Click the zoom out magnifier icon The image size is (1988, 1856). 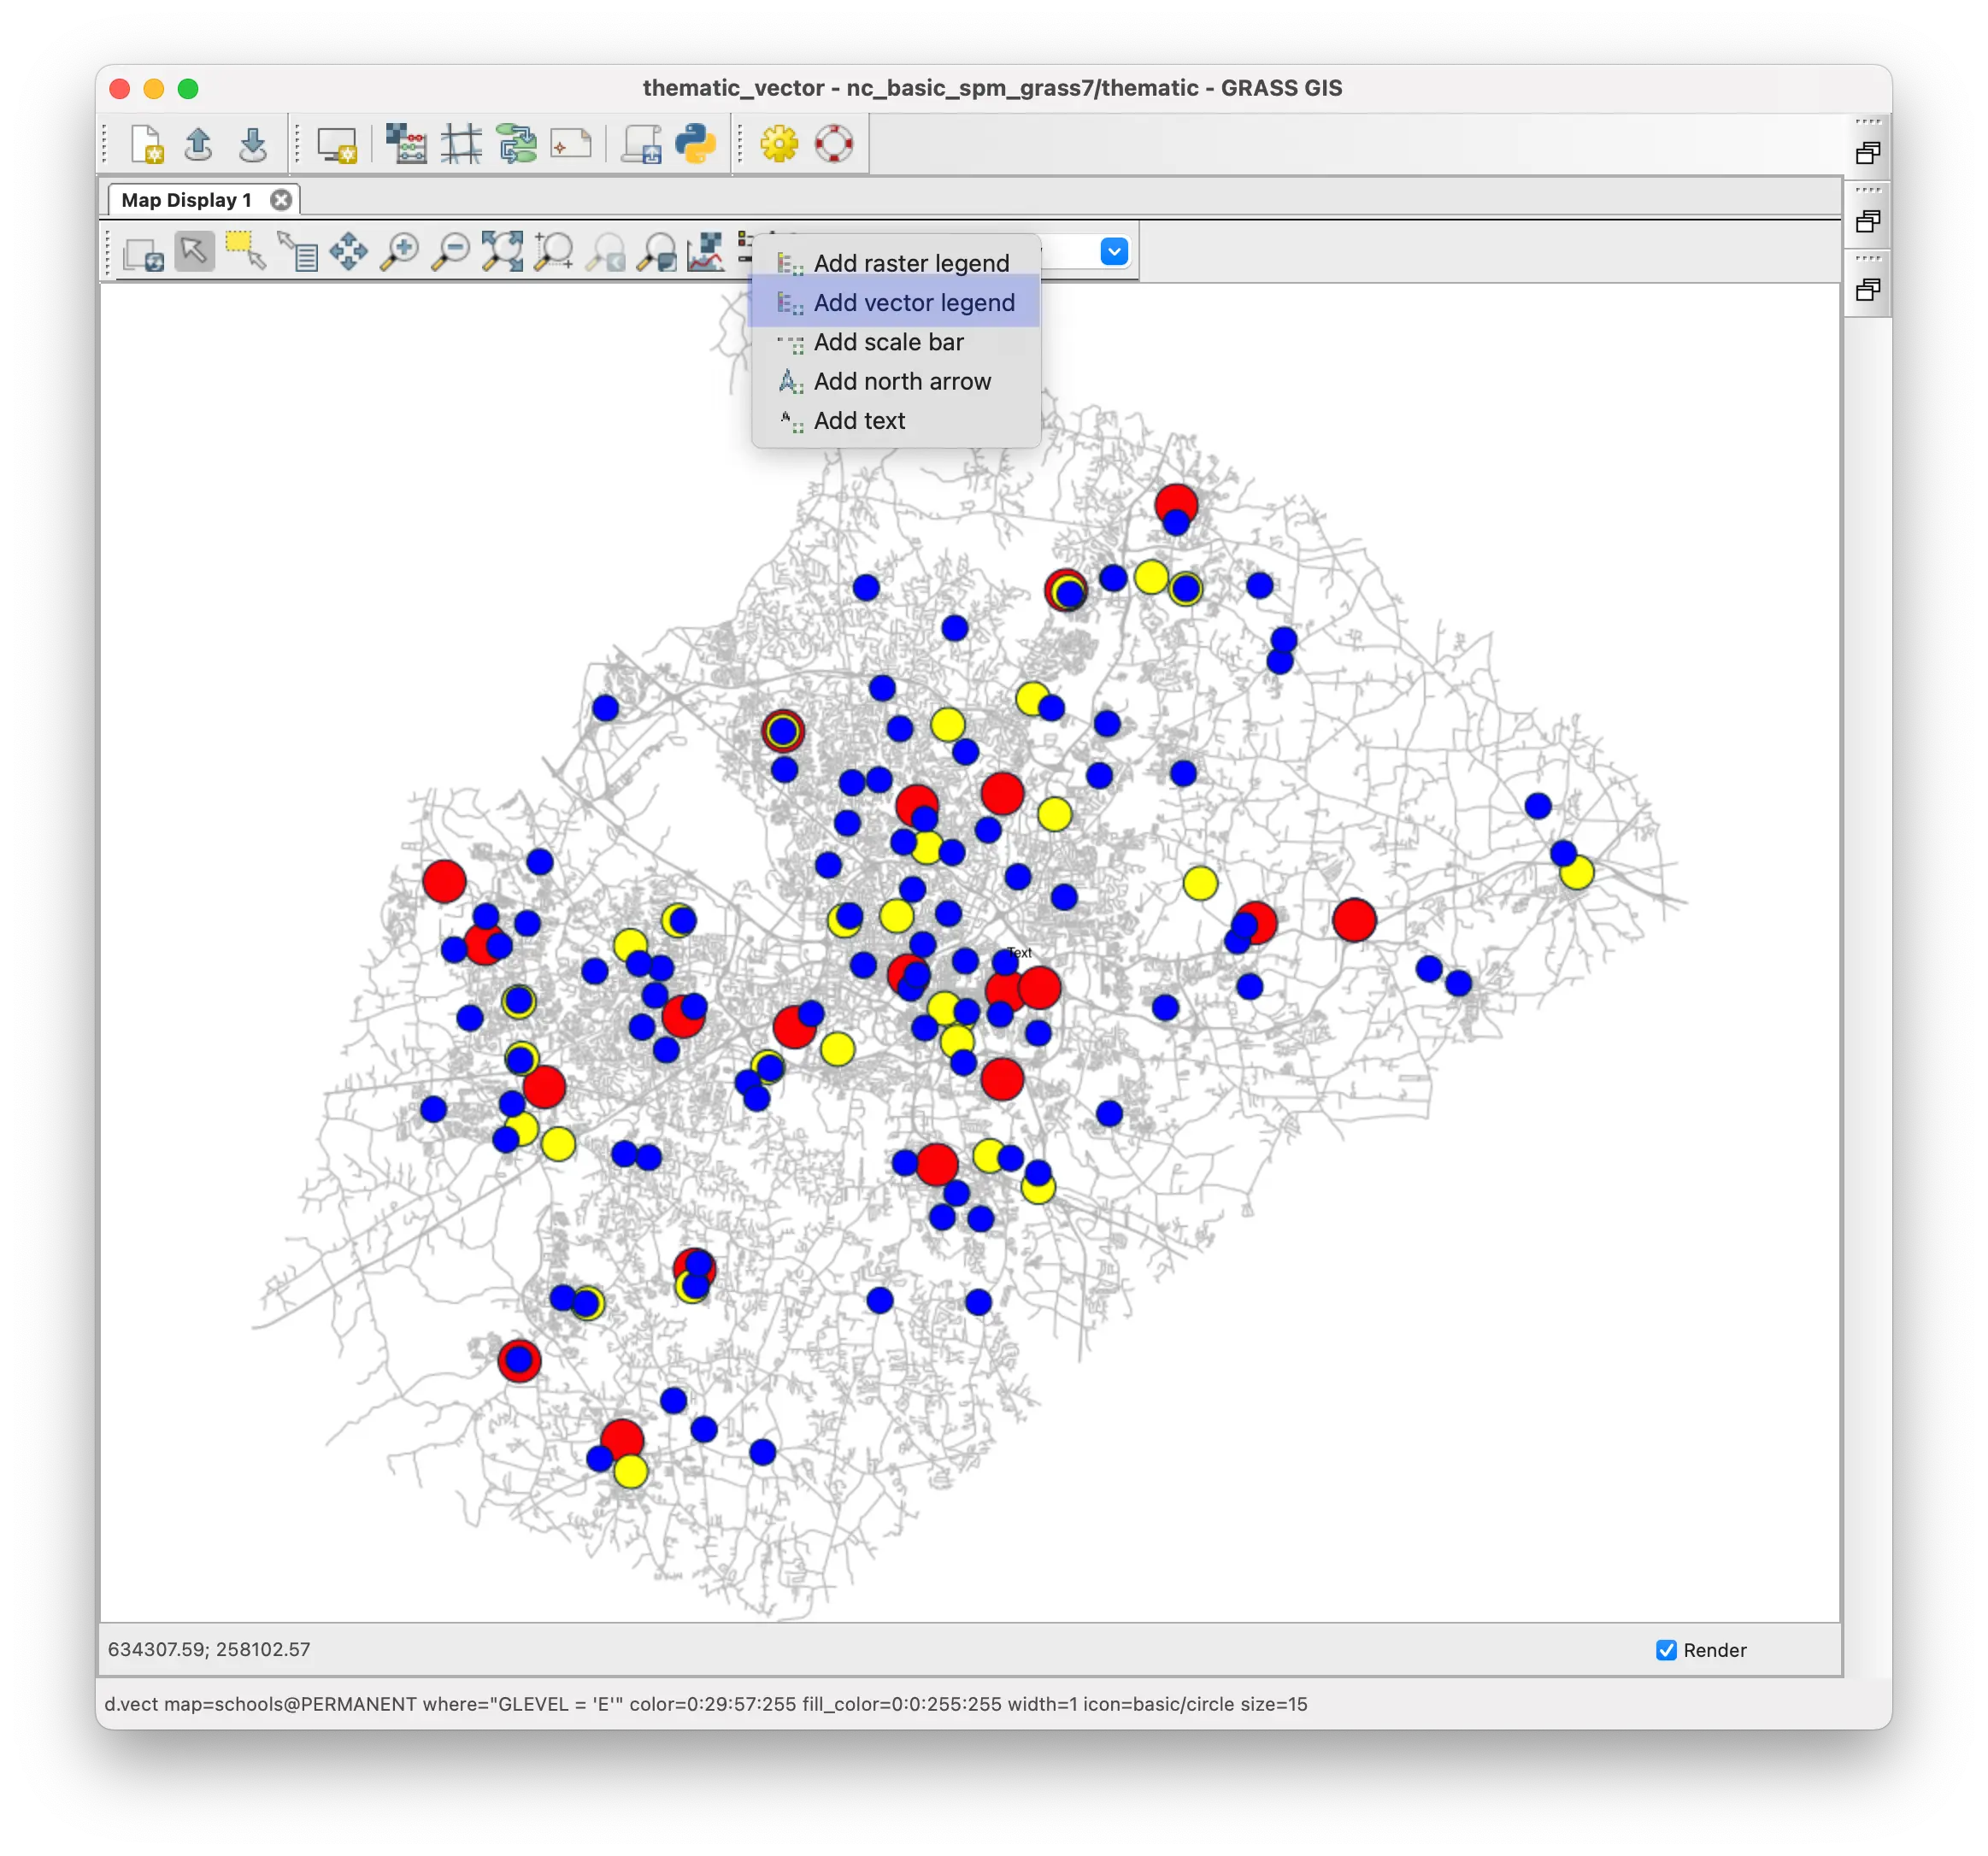click(450, 251)
